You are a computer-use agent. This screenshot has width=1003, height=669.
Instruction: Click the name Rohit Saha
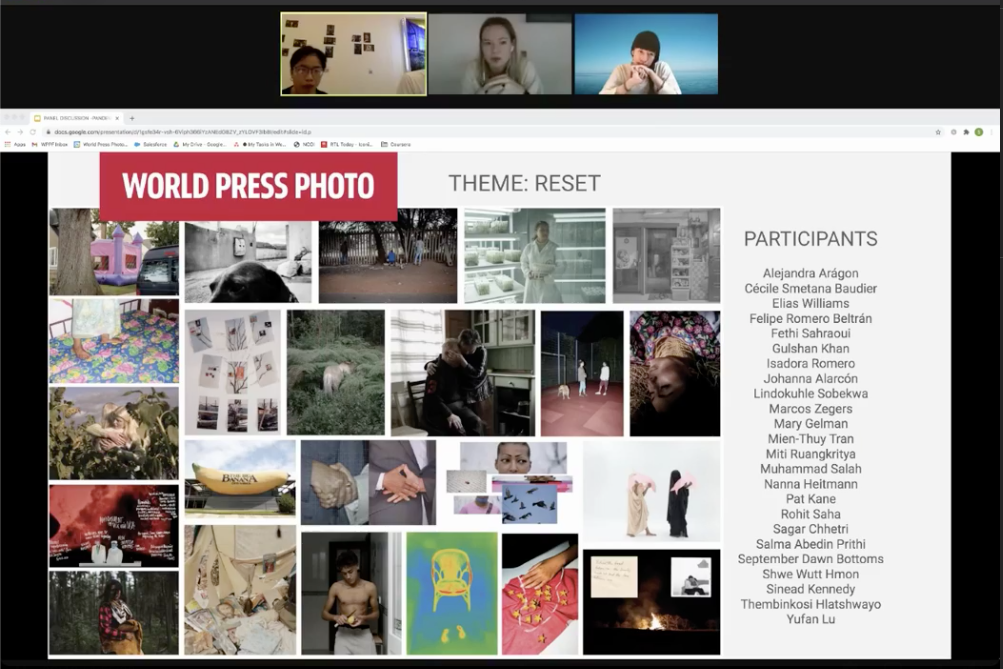810,514
